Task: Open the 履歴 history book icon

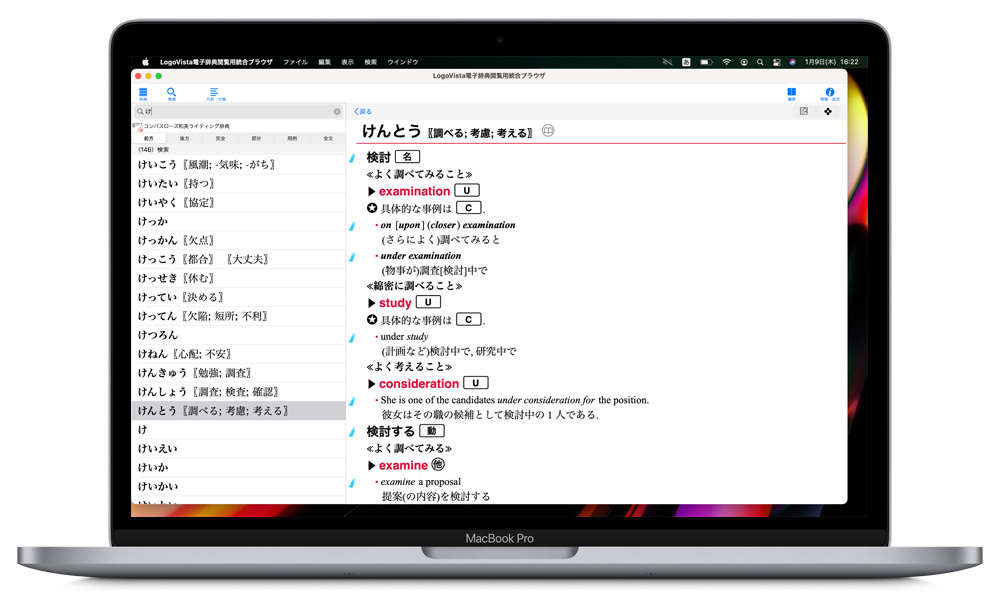Action: (791, 94)
